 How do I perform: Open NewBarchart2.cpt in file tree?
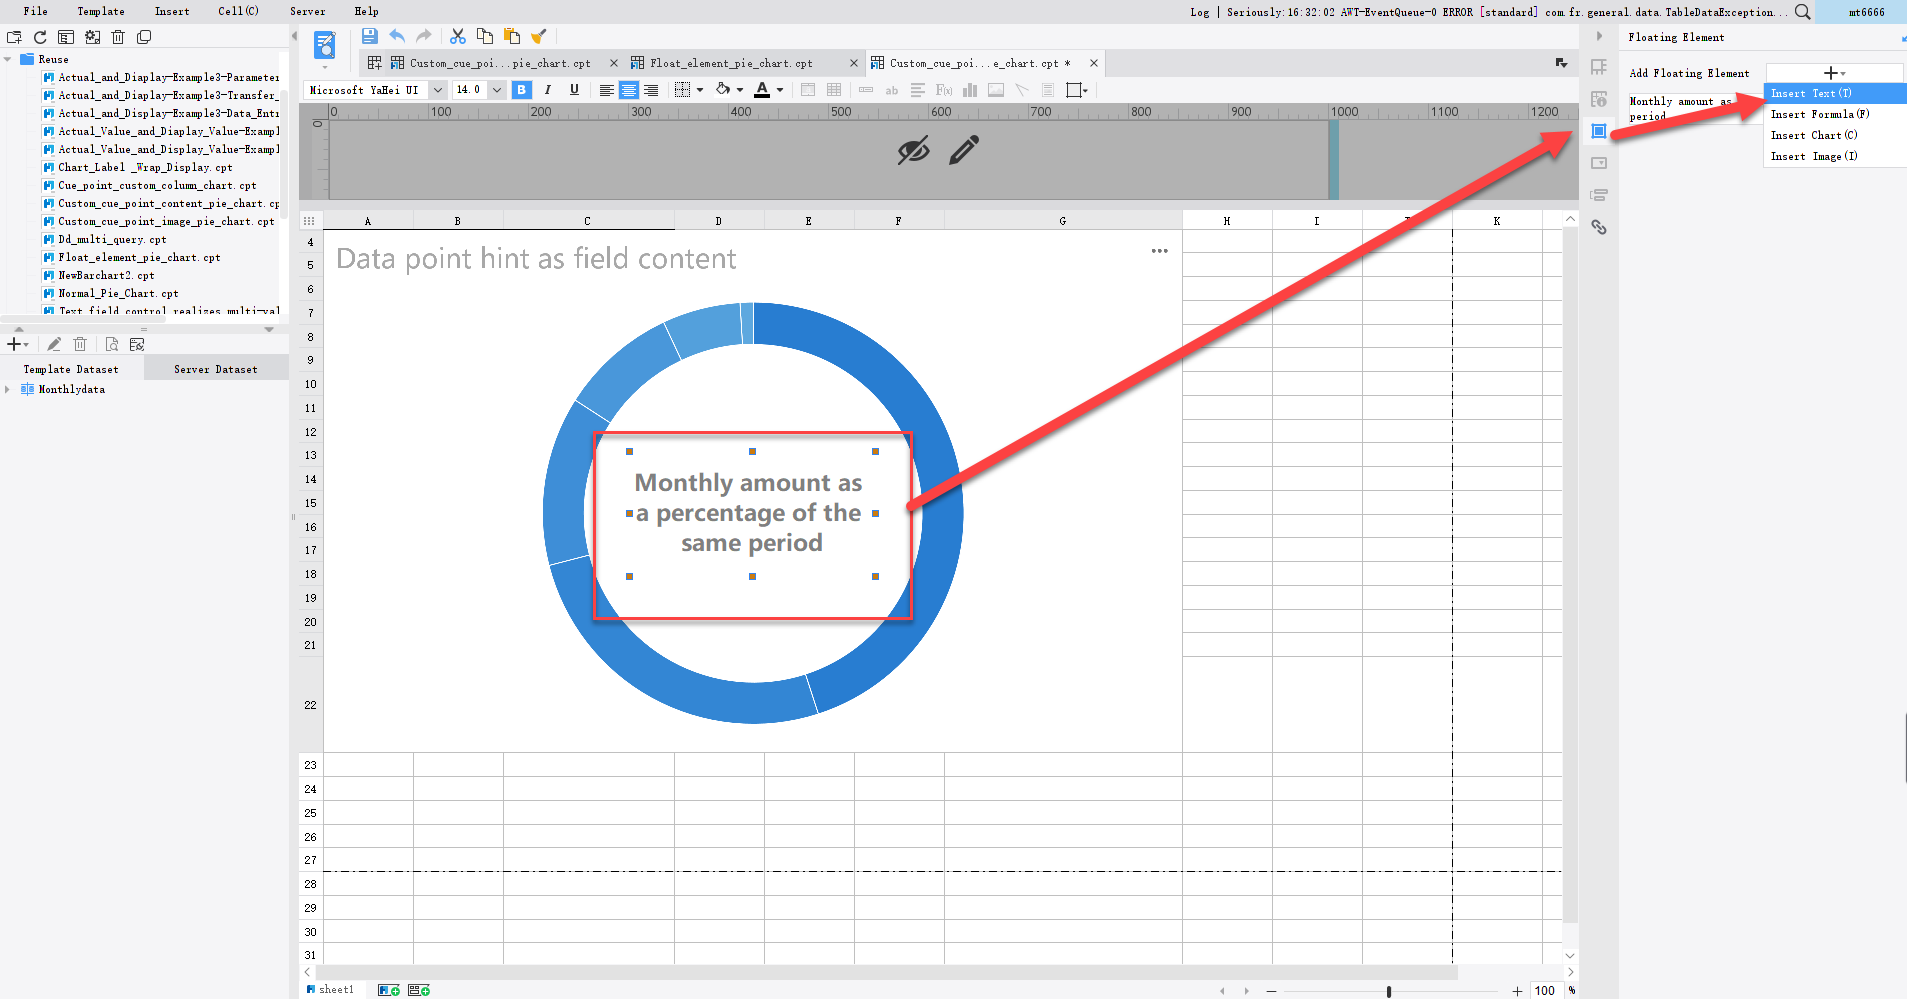click(106, 275)
